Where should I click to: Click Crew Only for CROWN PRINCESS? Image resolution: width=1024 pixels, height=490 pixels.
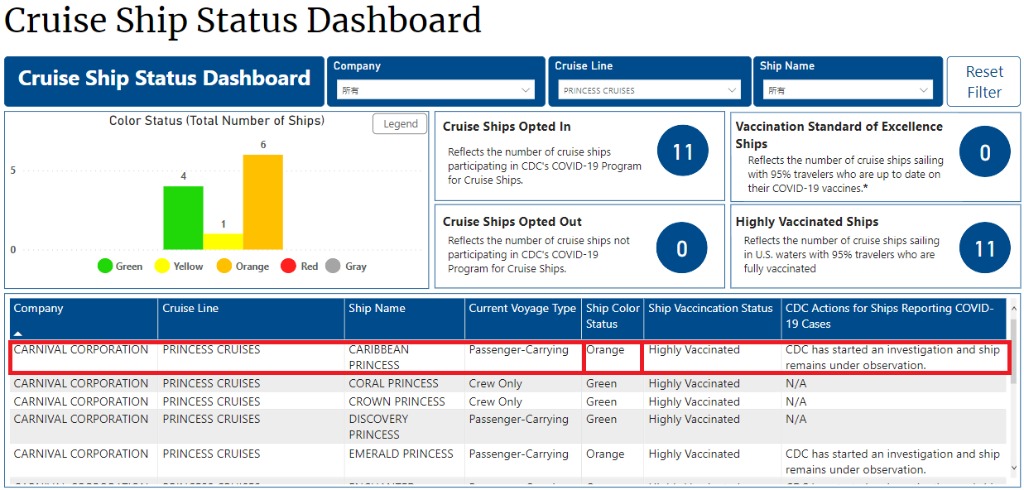[x=496, y=401]
